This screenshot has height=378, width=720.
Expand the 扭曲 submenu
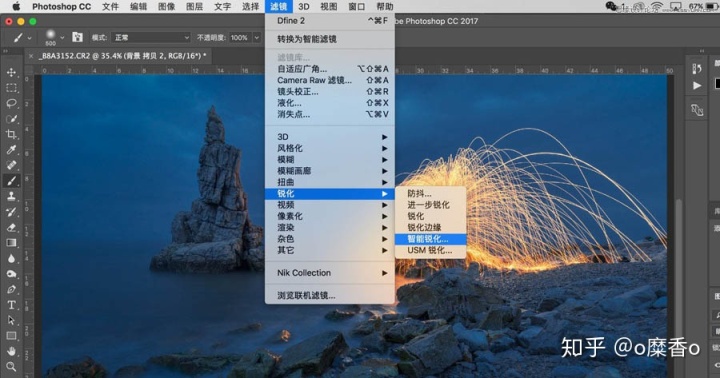point(330,182)
